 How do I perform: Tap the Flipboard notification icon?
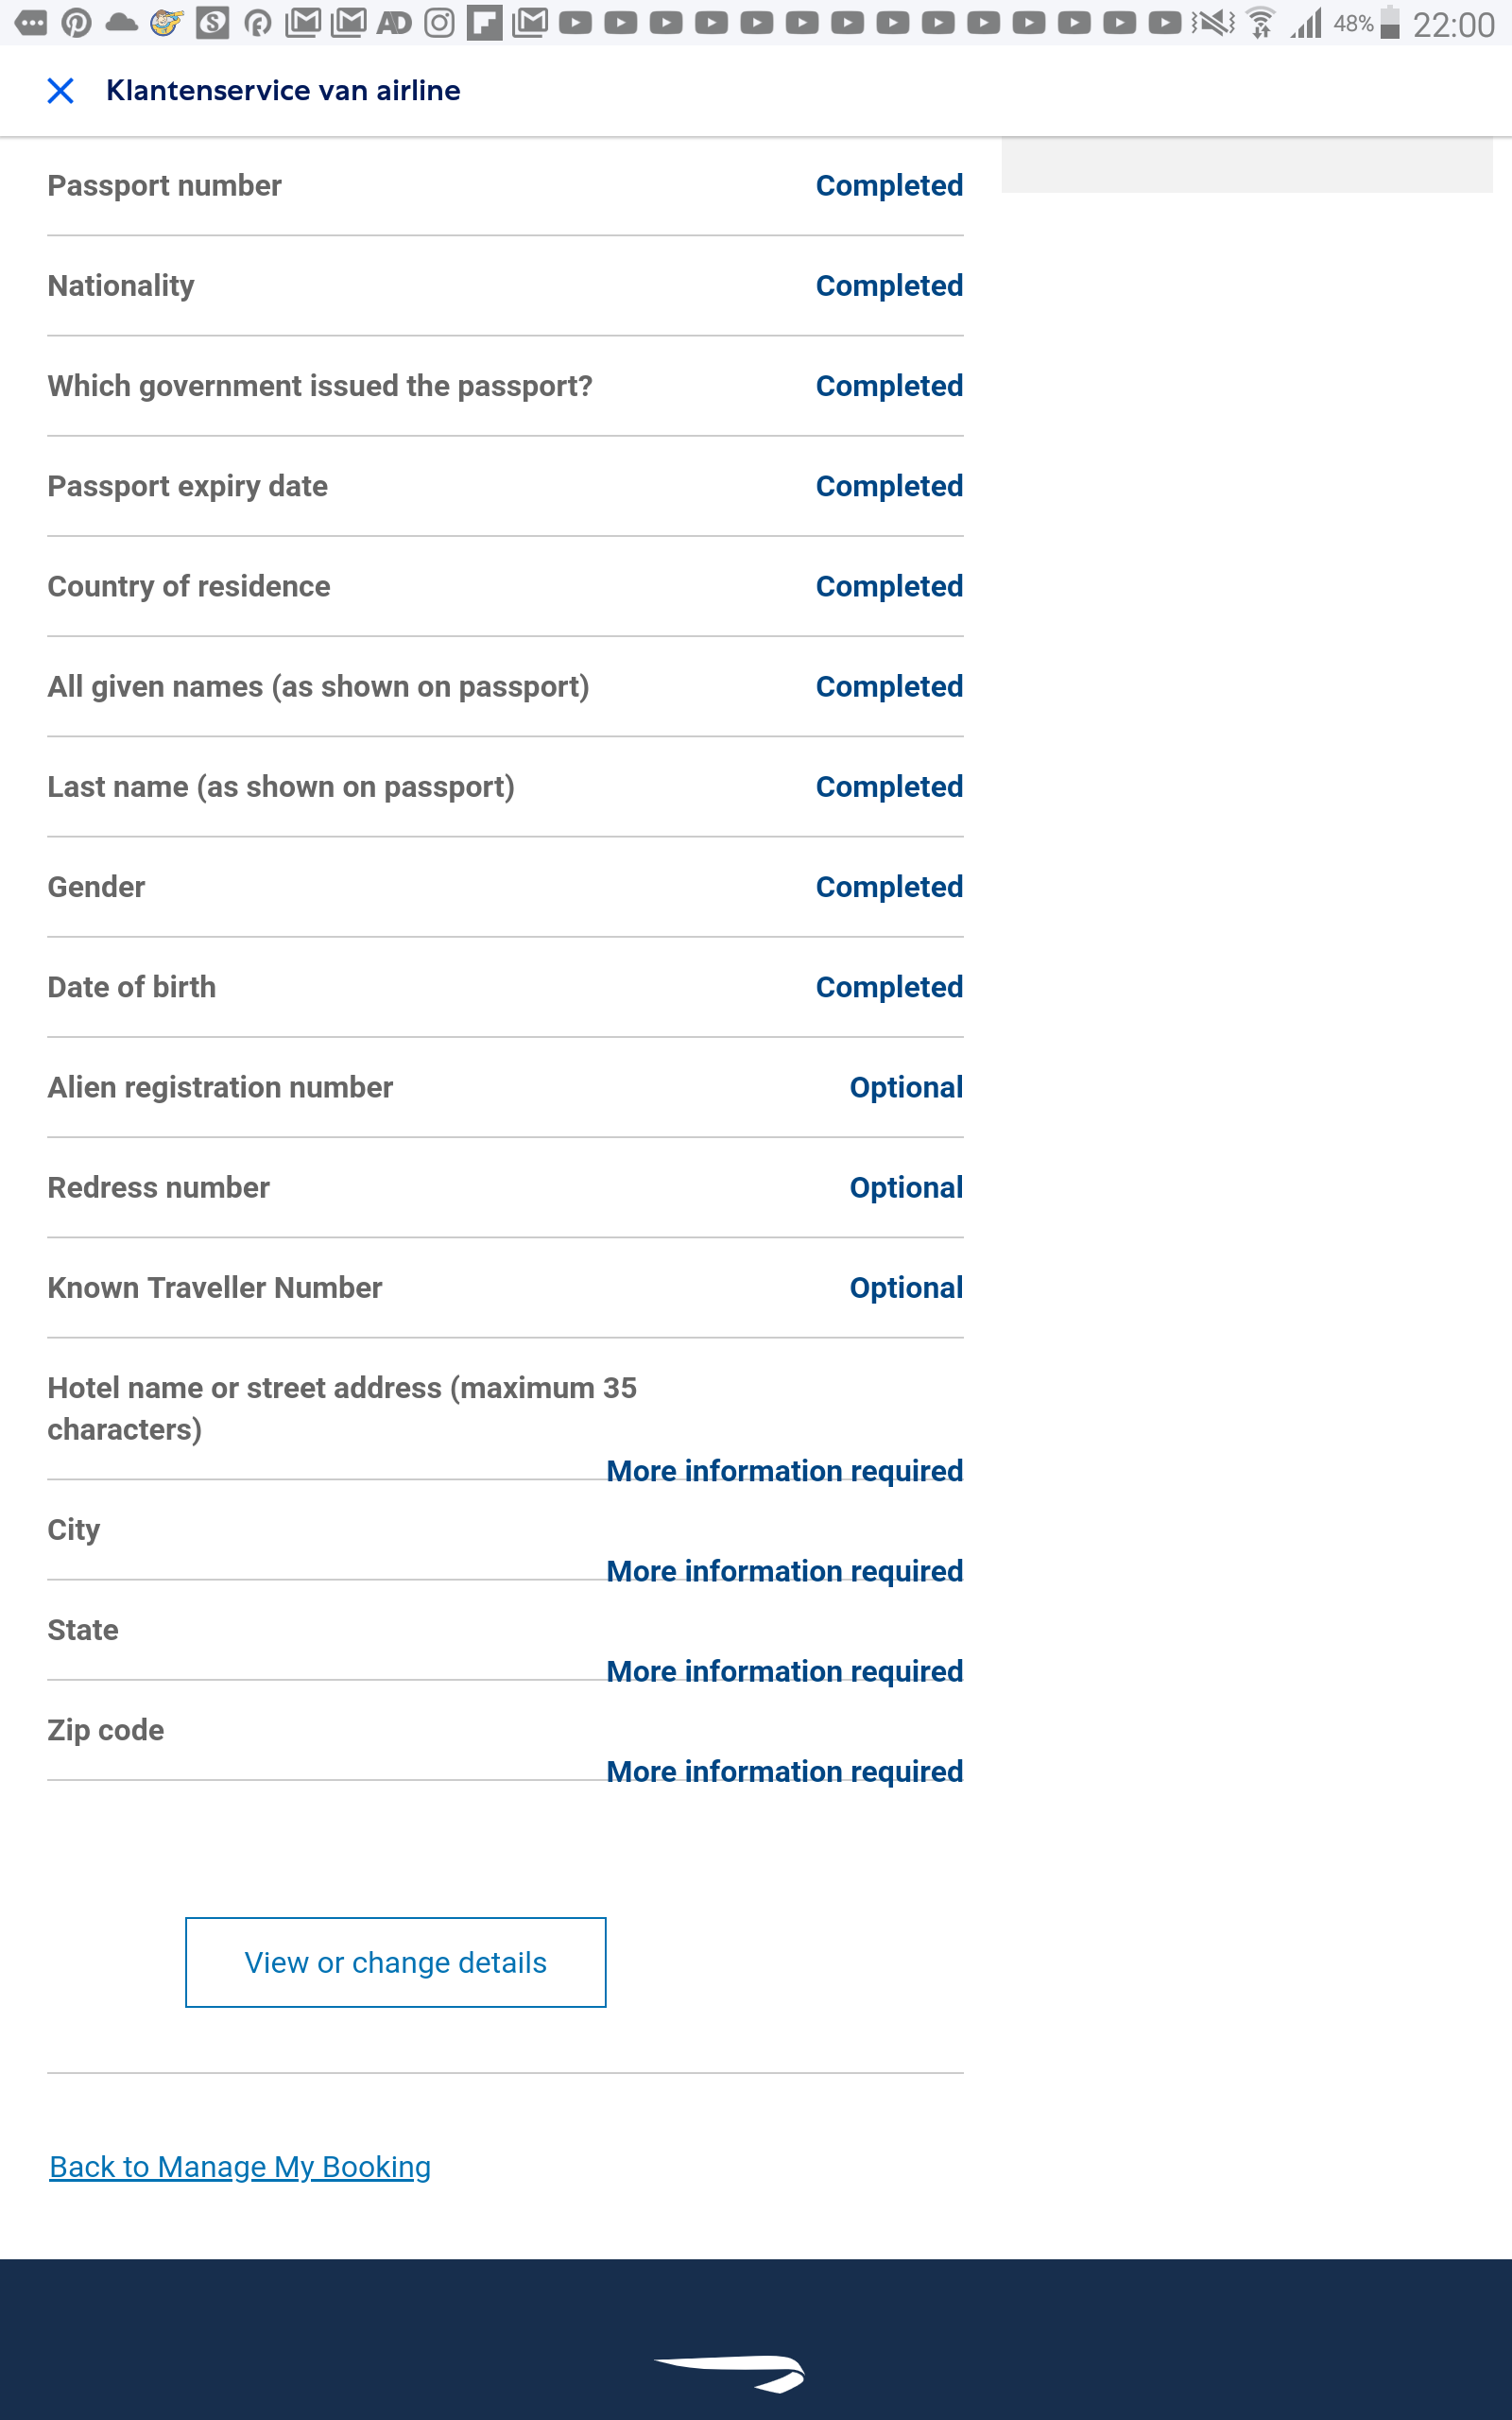tap(484, 22)
